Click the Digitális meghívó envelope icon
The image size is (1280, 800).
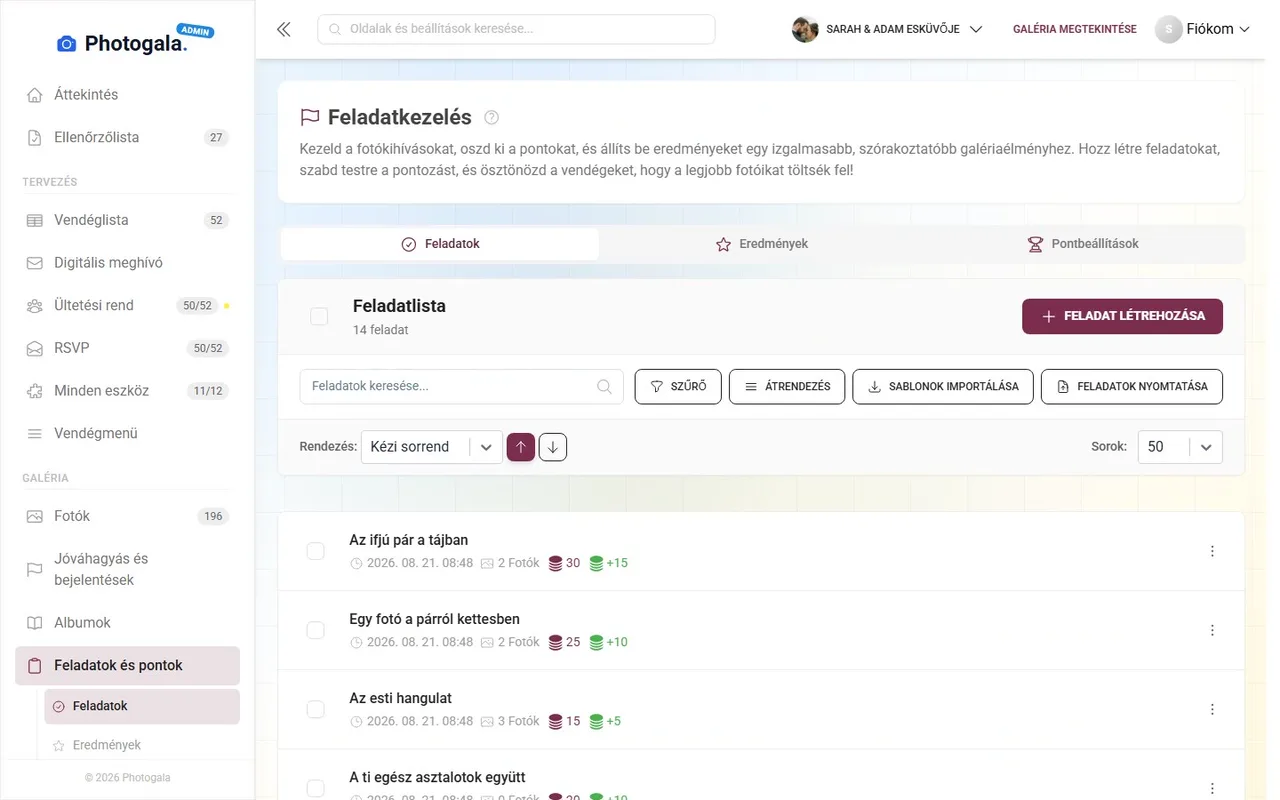(x=35, y=263)
